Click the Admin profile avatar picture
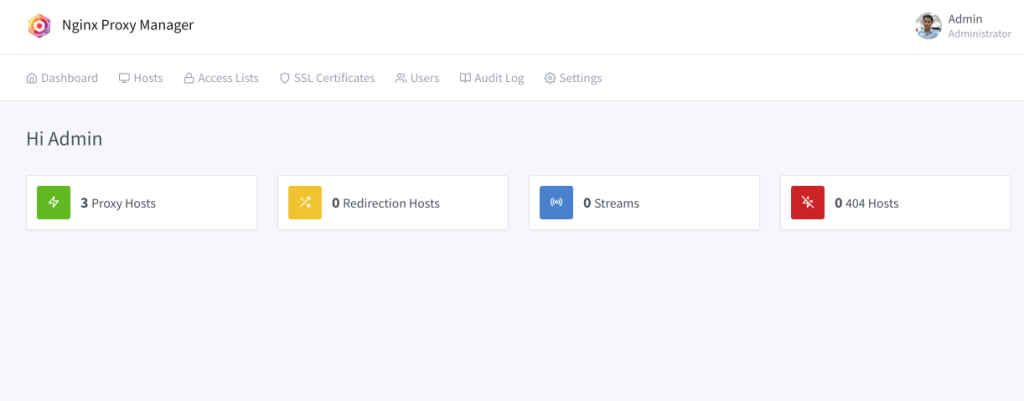The height and width of the screenshot is (401, 1024). coord(928,26)
